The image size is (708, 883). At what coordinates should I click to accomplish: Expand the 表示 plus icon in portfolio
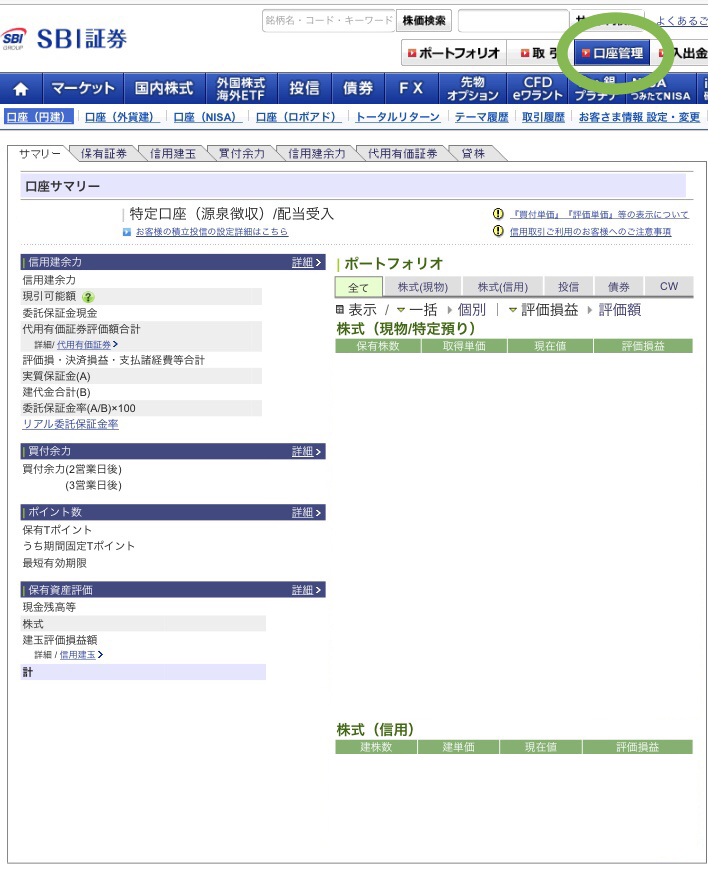pyautogui.click(x=340, y=309)
